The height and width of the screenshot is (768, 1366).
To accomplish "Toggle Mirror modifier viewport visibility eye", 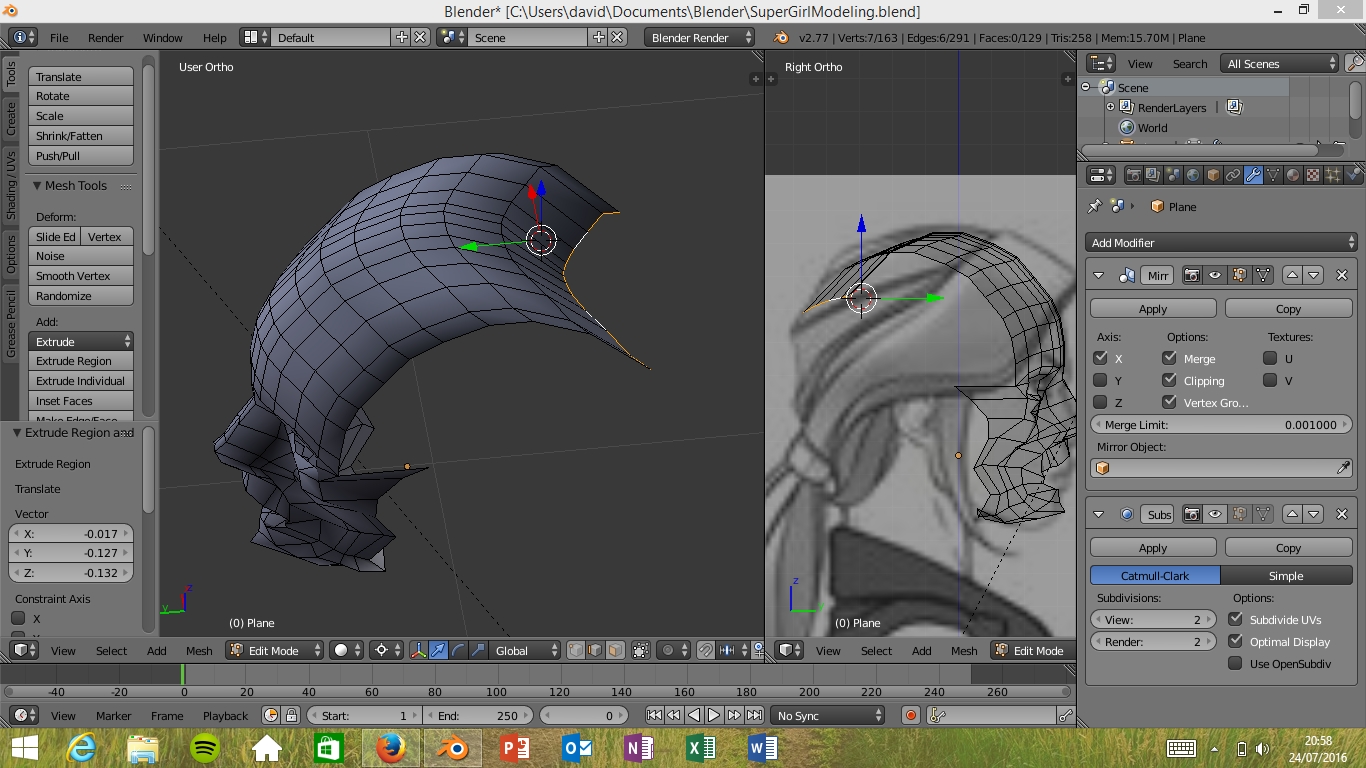I will pos(1215,275).
